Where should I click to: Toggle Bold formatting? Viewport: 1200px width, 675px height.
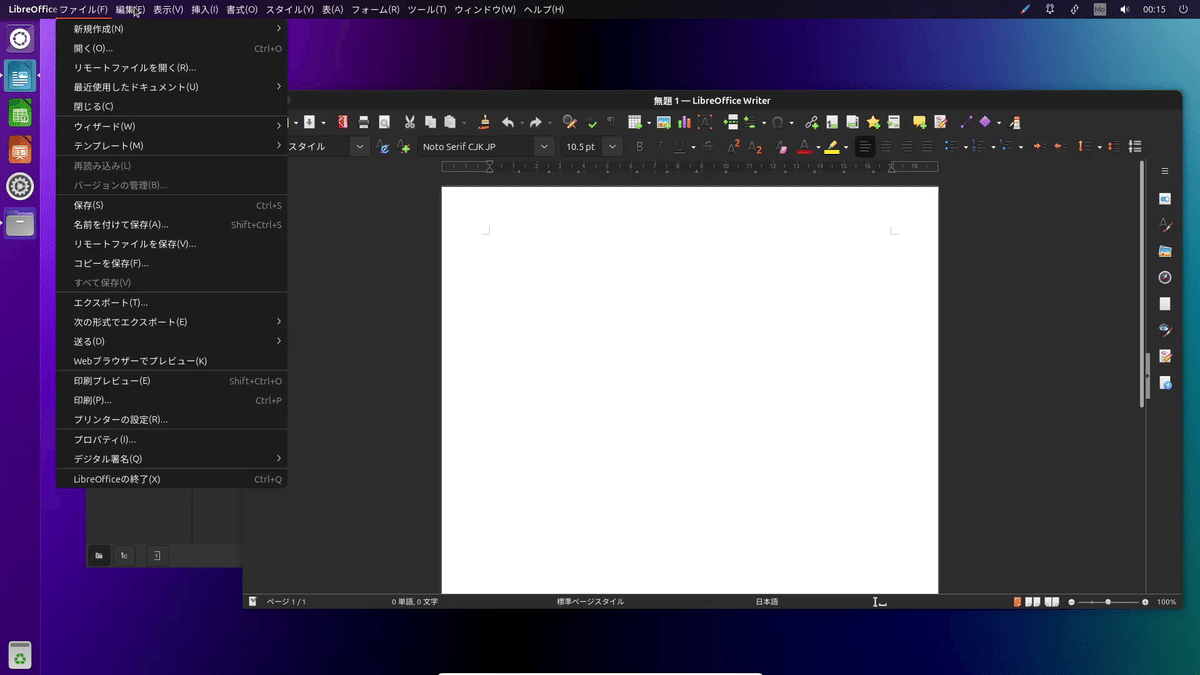click(x=640, y=147)
